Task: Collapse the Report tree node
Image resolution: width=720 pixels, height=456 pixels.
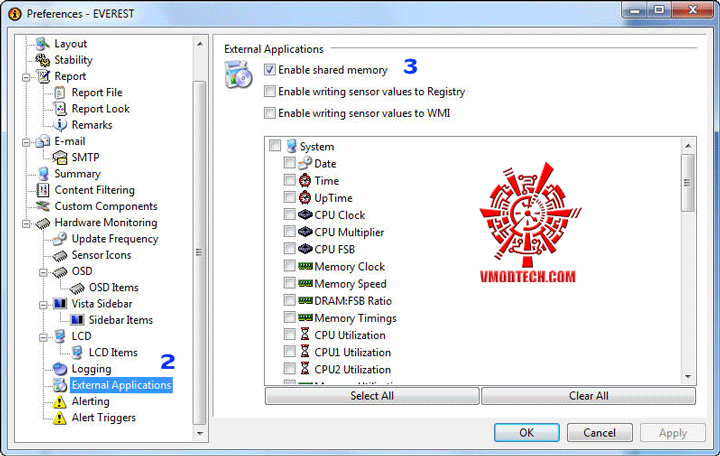Action: coord(26,77)
